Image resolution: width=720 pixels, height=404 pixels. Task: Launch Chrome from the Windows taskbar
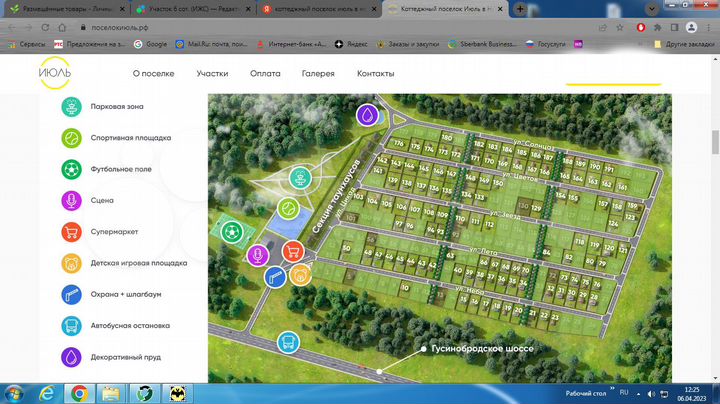79,392
